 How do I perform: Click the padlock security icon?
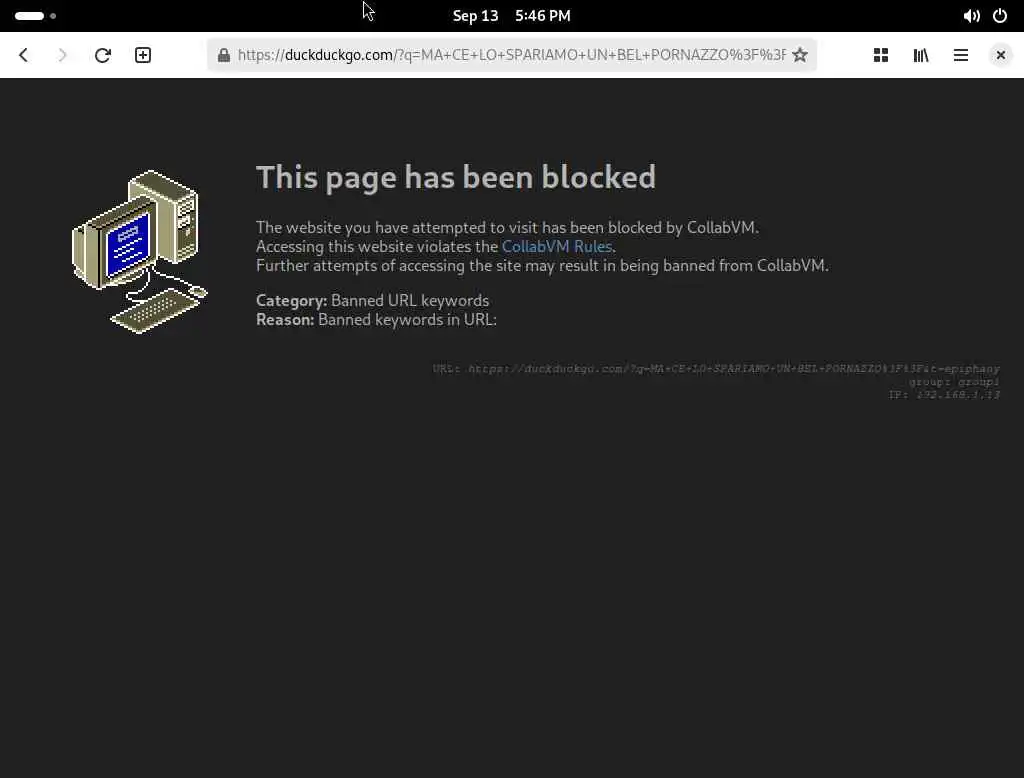pyautogui.click(x=224, y=55)
